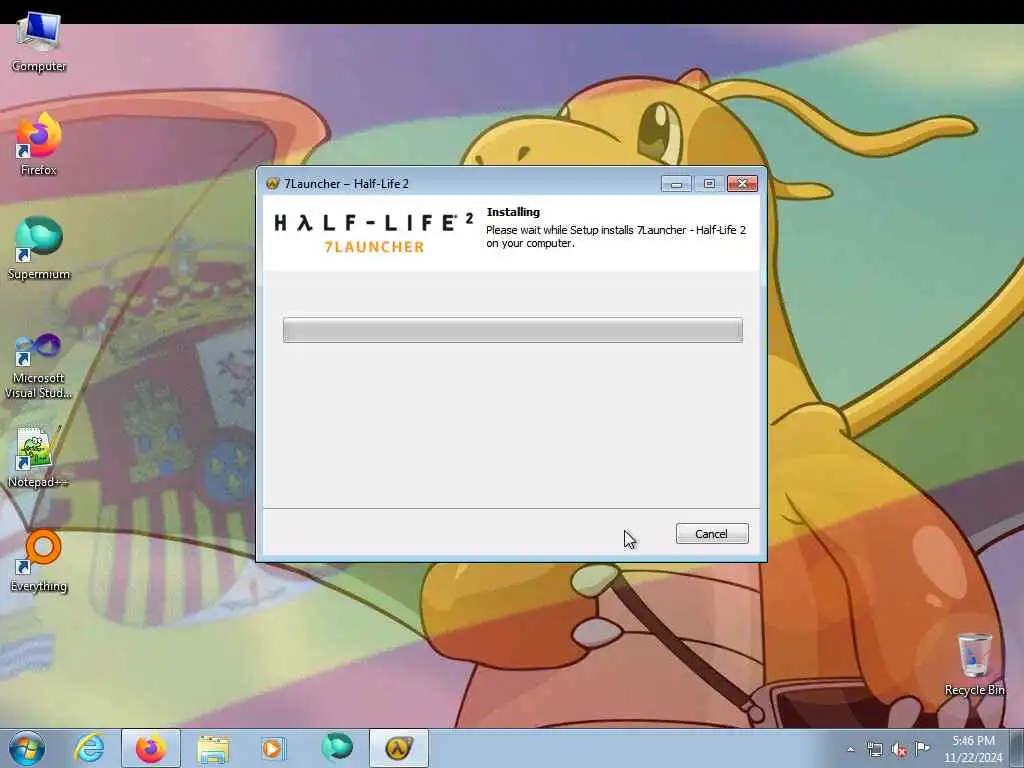
Task: Click the muted volume tray icon
Action: point(899,749)
